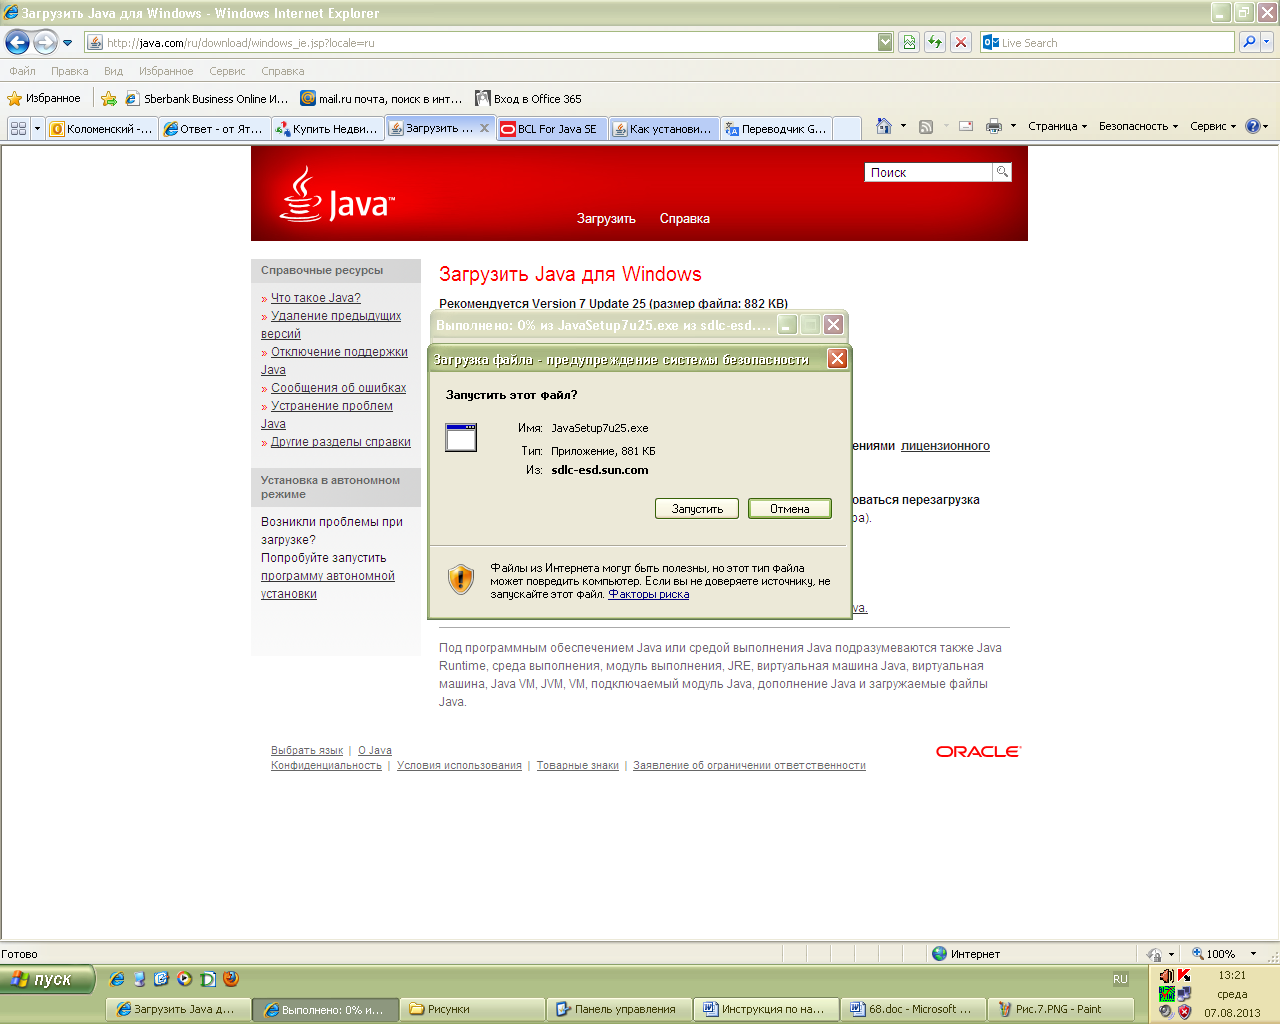The image size is (1280, 1024).
Task: Launch Firefox from Quick Launch
Action: pyautogui.click(x=231, y=979)
